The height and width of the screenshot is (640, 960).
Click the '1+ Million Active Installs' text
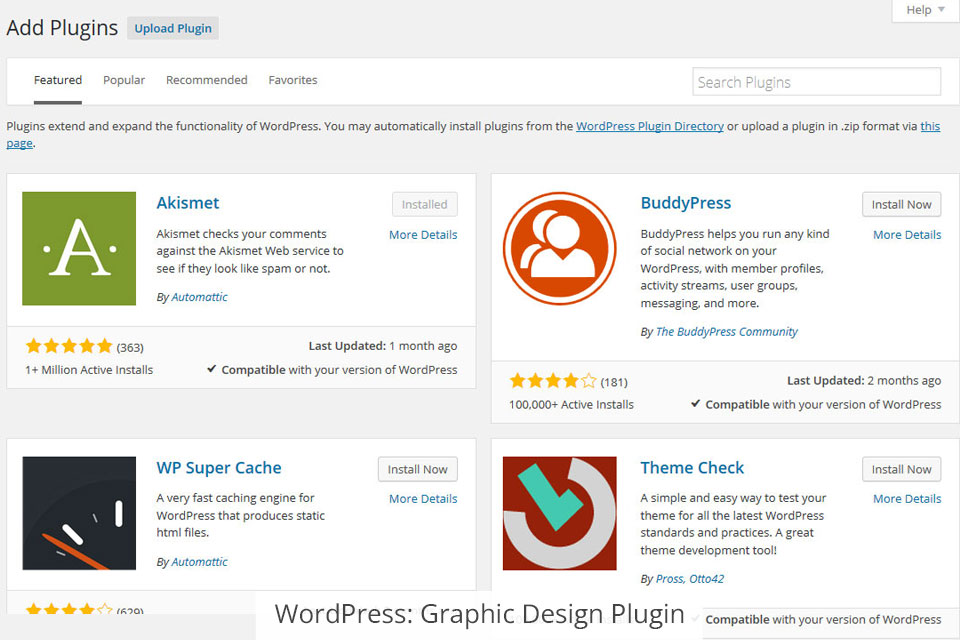click(89, 370)
